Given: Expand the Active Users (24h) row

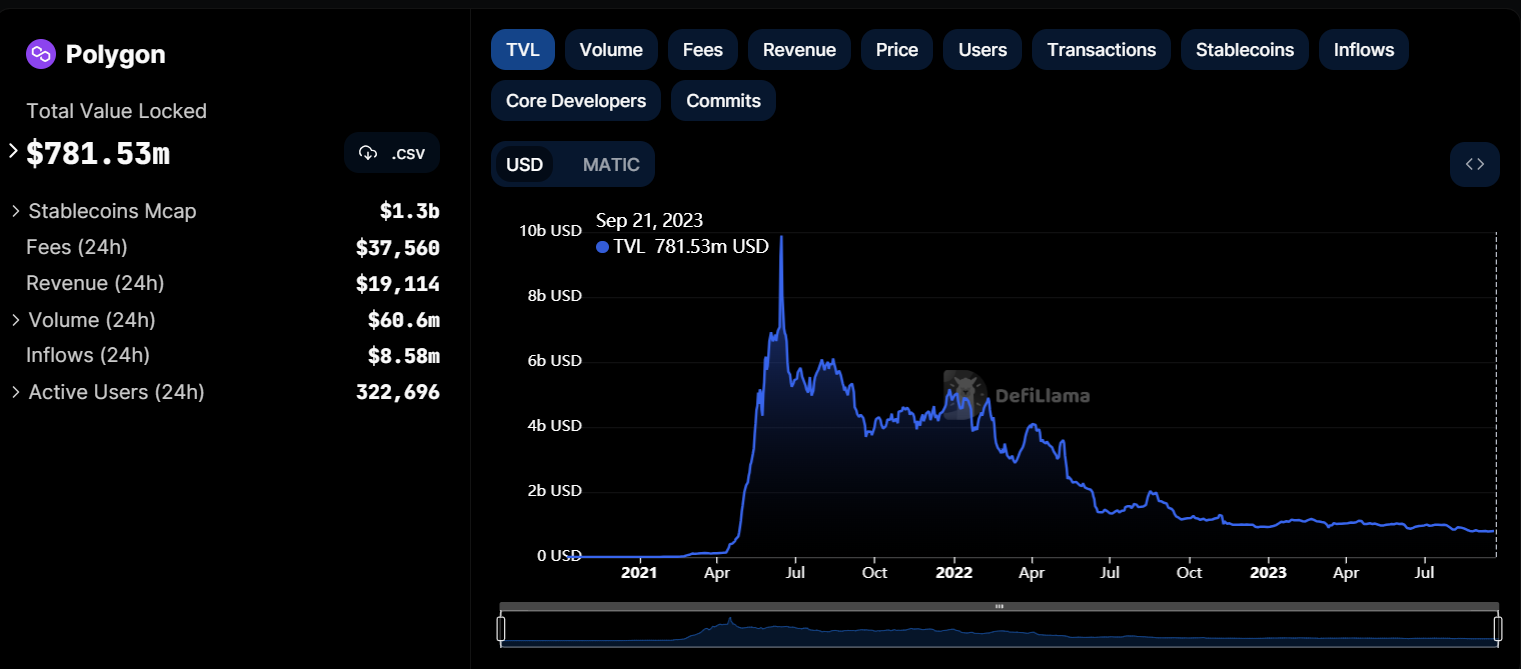Looking at the screenshot, I should pos(16,392).
